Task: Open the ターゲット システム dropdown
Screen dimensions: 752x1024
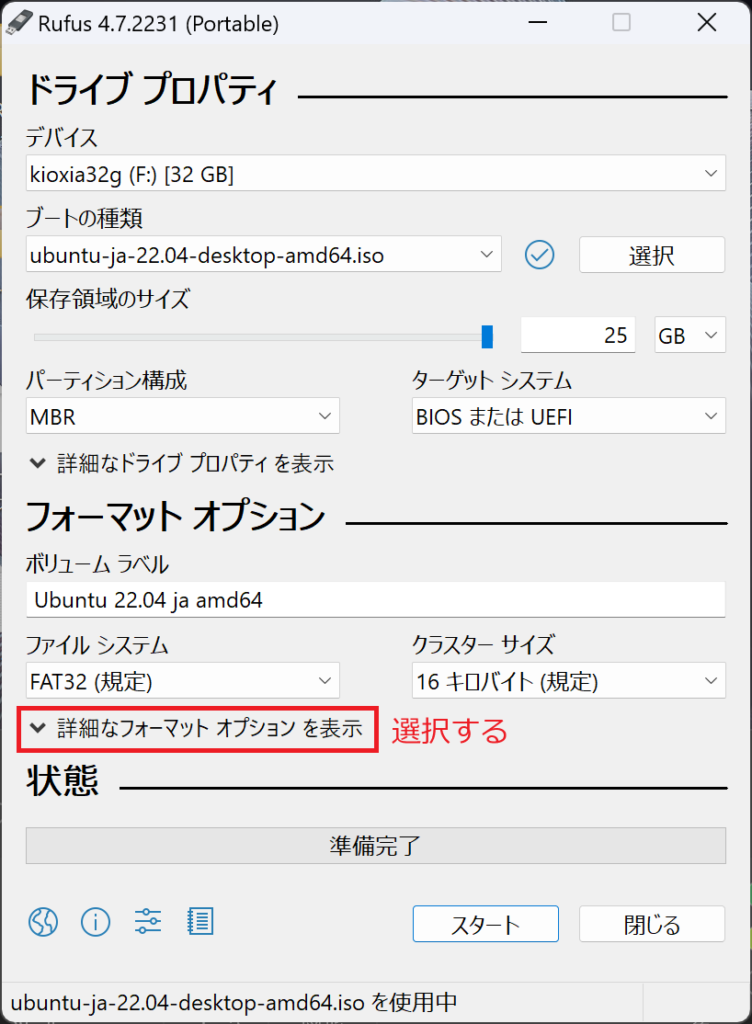Action: pos(569,416)
